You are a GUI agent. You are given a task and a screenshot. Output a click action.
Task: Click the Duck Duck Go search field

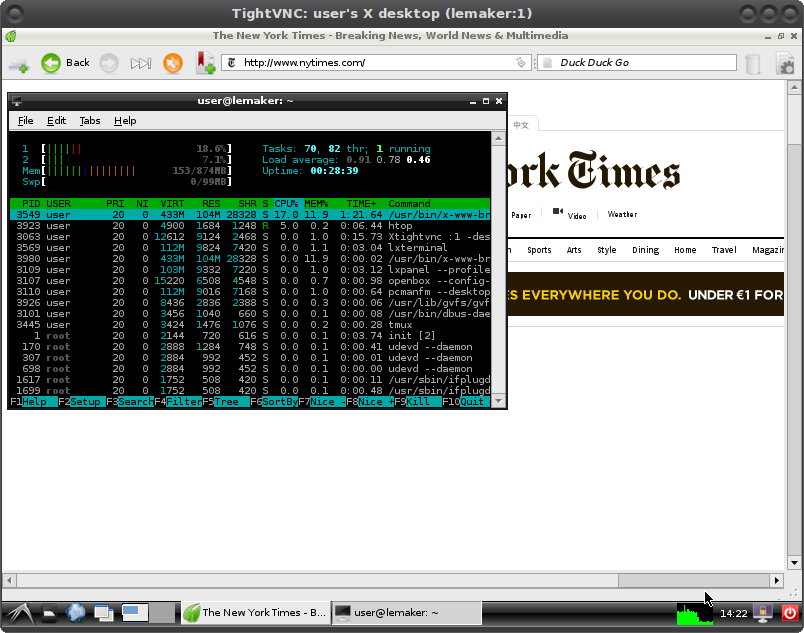tap(636, 63)
